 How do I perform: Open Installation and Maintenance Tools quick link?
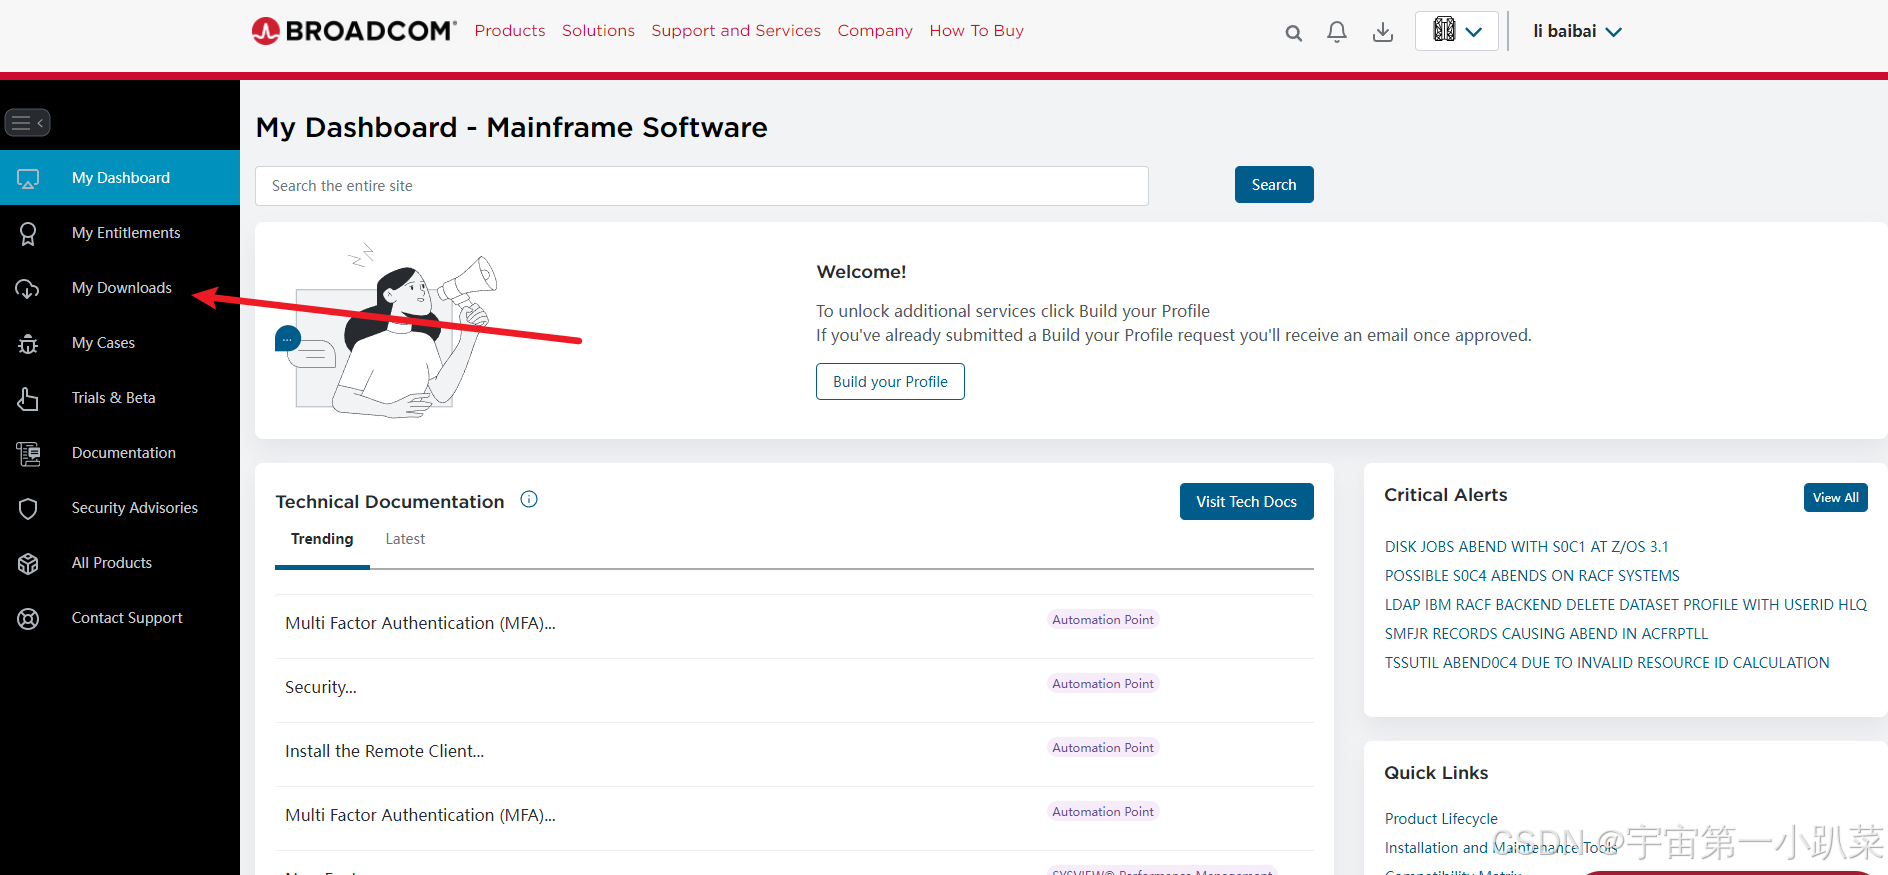1501,848
